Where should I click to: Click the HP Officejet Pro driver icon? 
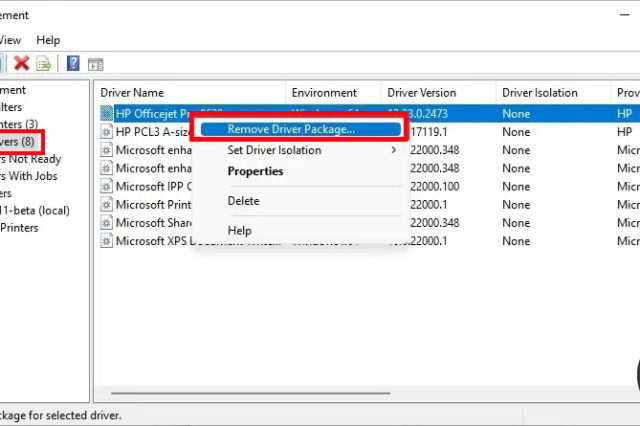[107, 113]
